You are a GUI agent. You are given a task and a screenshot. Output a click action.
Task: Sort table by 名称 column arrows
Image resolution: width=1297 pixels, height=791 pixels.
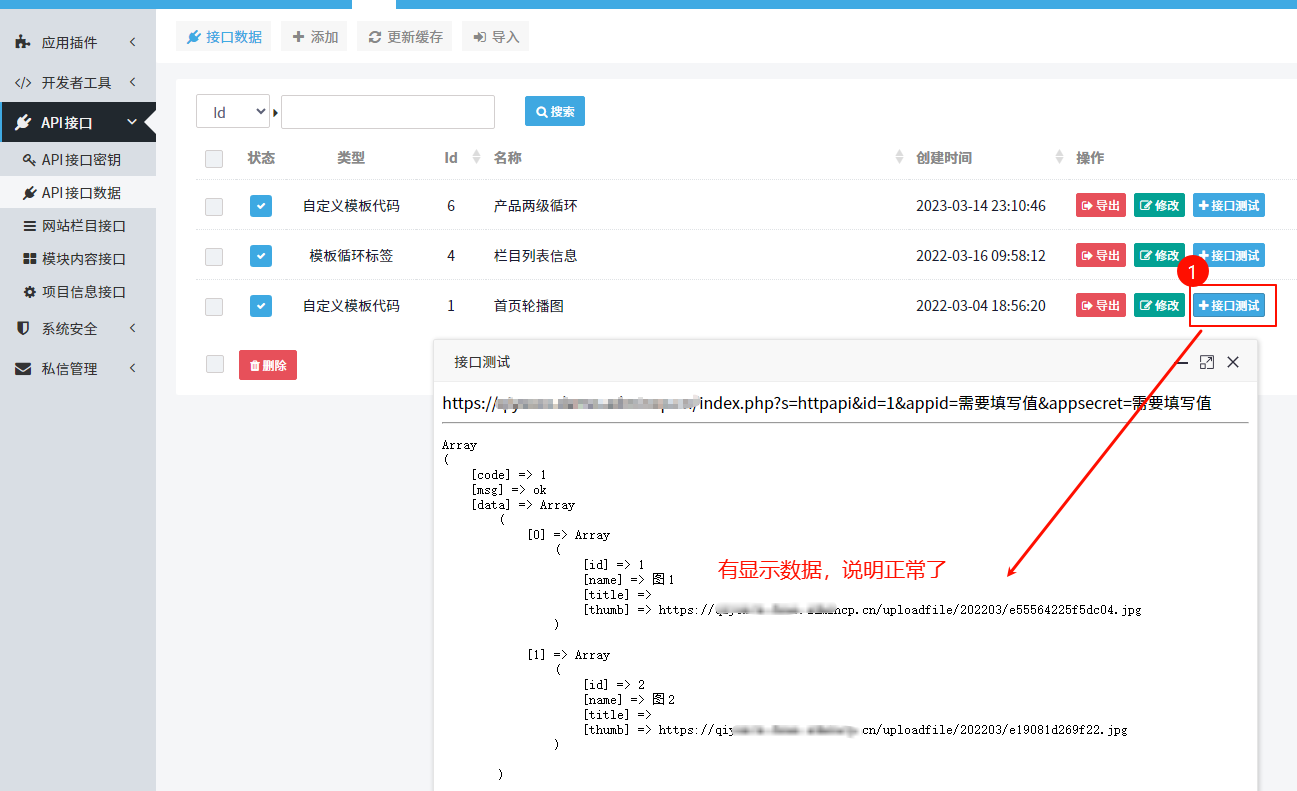[x=898, y=158]
